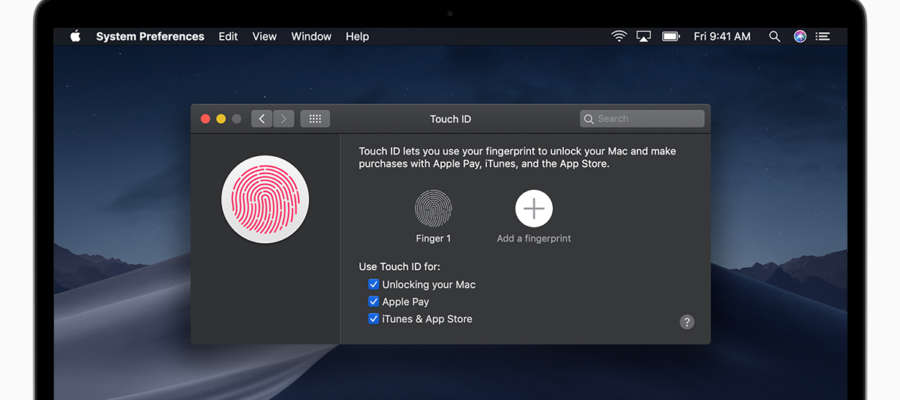The width and height of the screenshot is (900, 400).
Task: Check the battery status icon
Action: pyautogui.click(x=670, y=36)
